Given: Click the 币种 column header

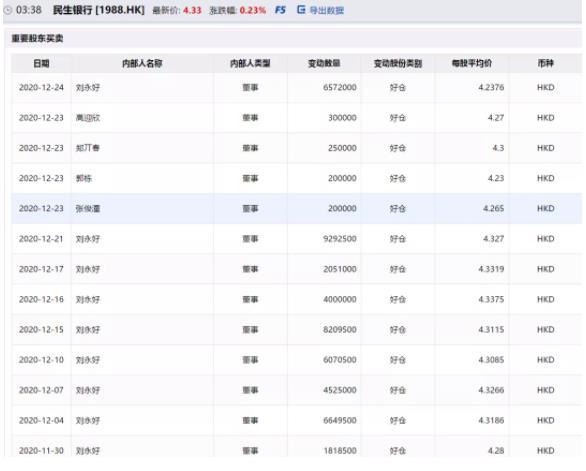Looking at the screenshot, I should [545, 63].
